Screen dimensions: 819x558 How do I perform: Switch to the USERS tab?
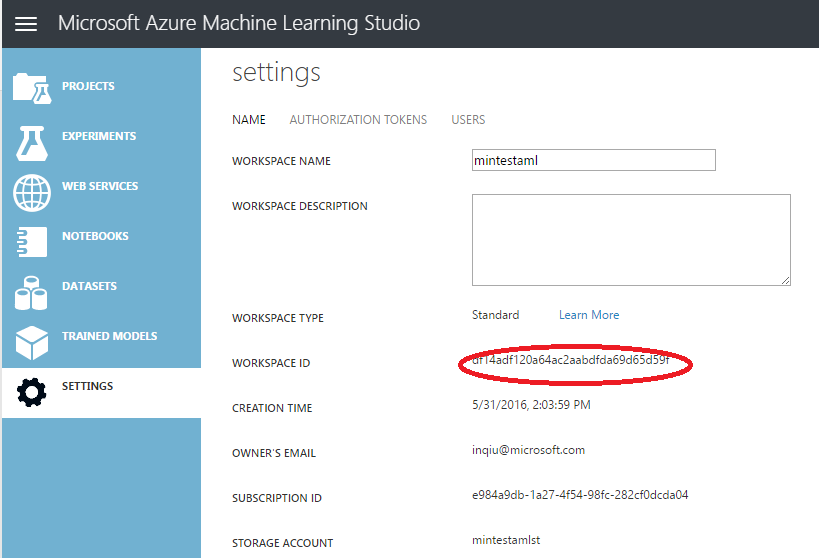468,120
